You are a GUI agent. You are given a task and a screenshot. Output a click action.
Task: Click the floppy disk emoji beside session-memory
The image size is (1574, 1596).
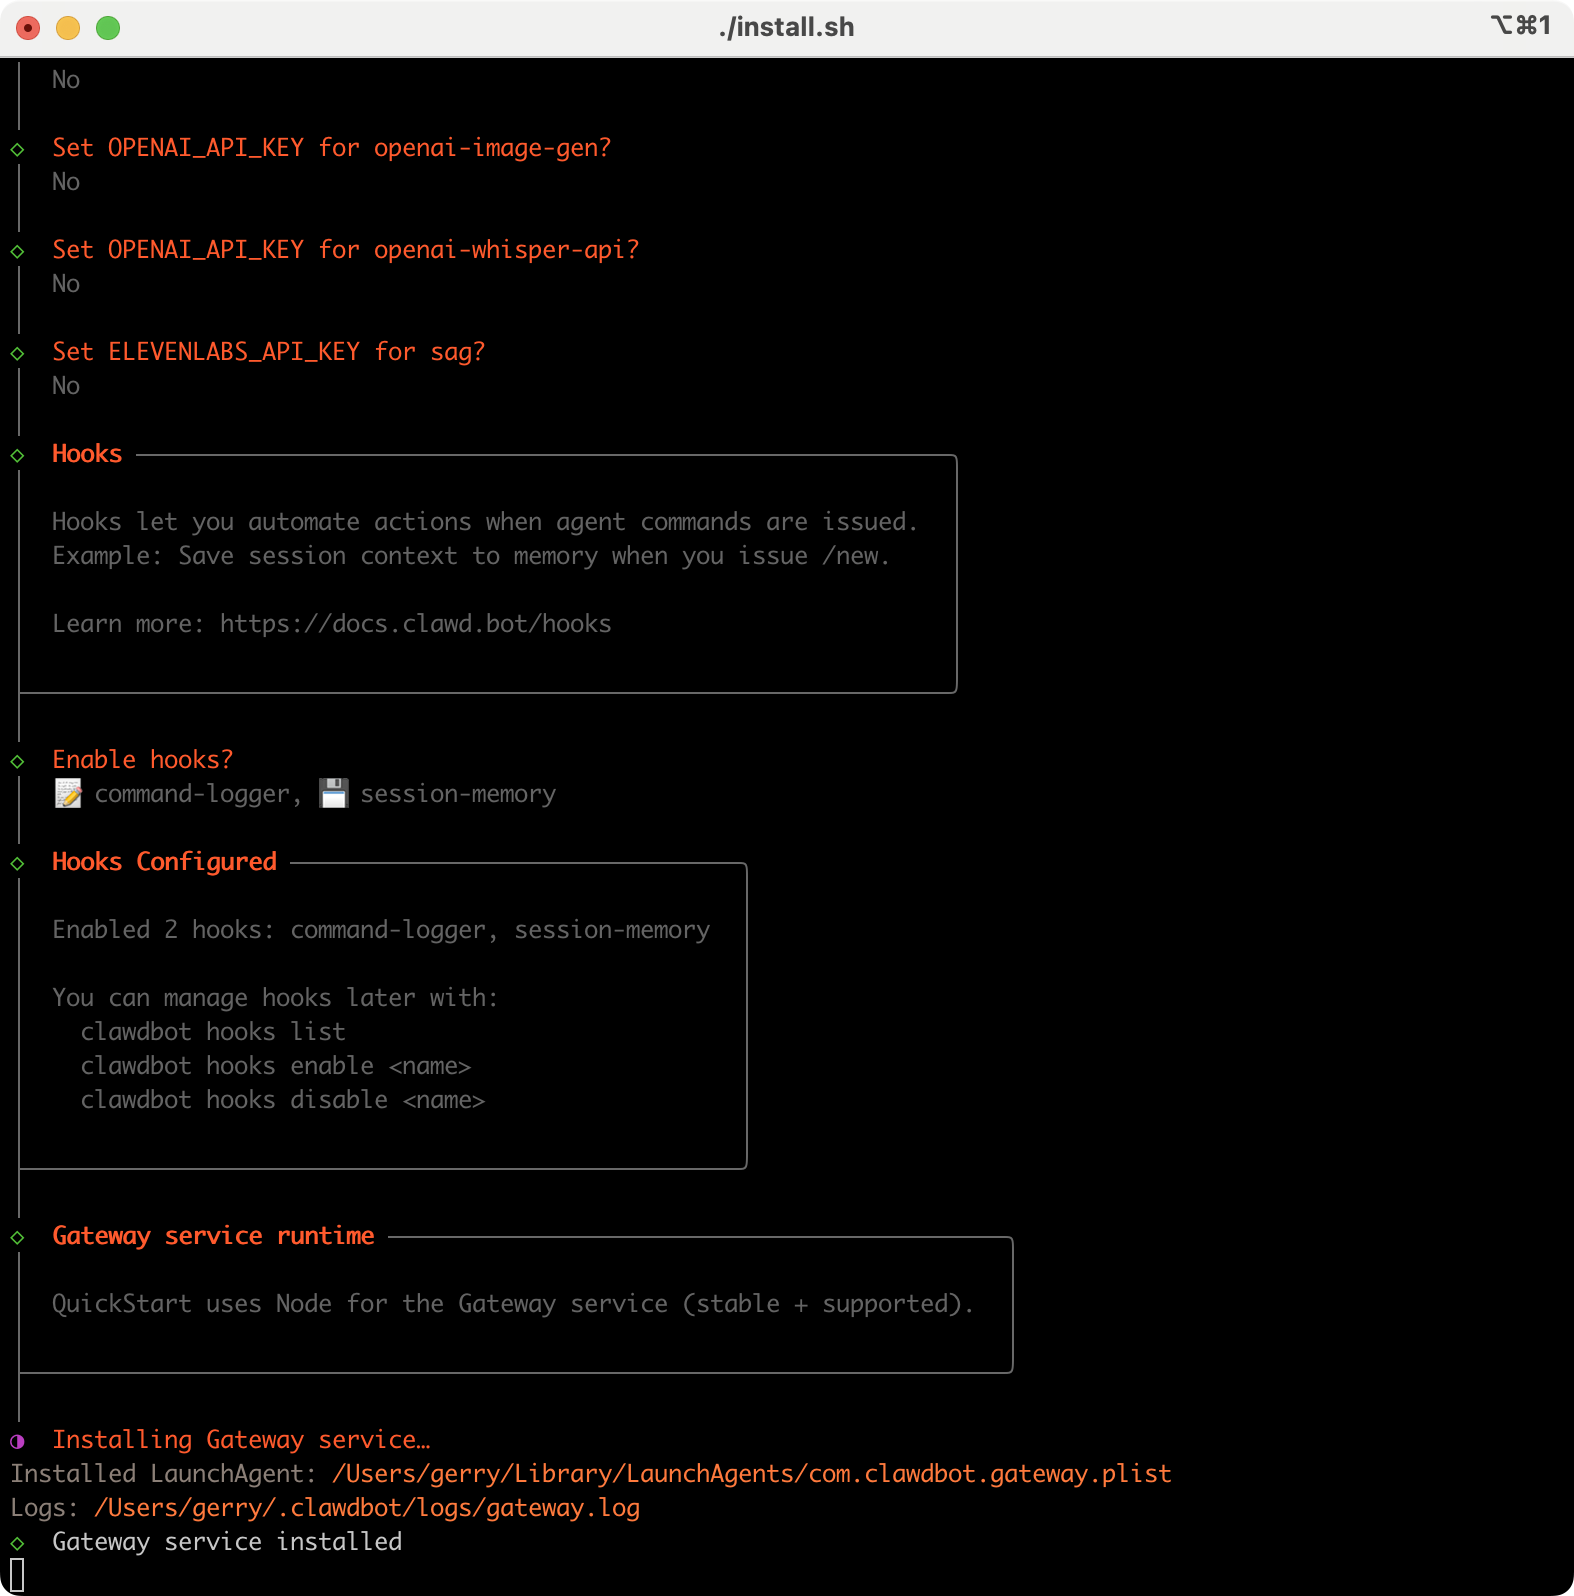[333, 794]
